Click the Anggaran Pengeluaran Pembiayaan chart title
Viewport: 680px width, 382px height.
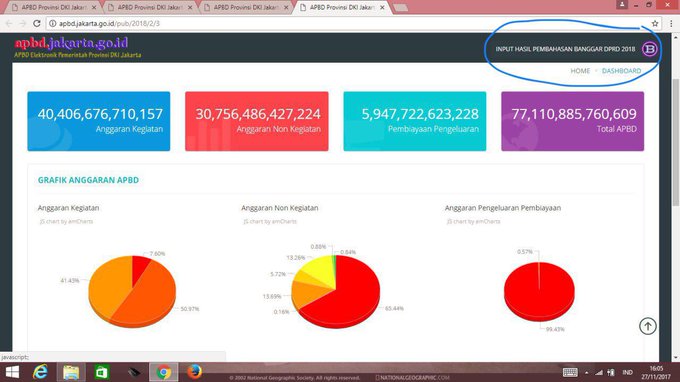(x=503, y=208)
